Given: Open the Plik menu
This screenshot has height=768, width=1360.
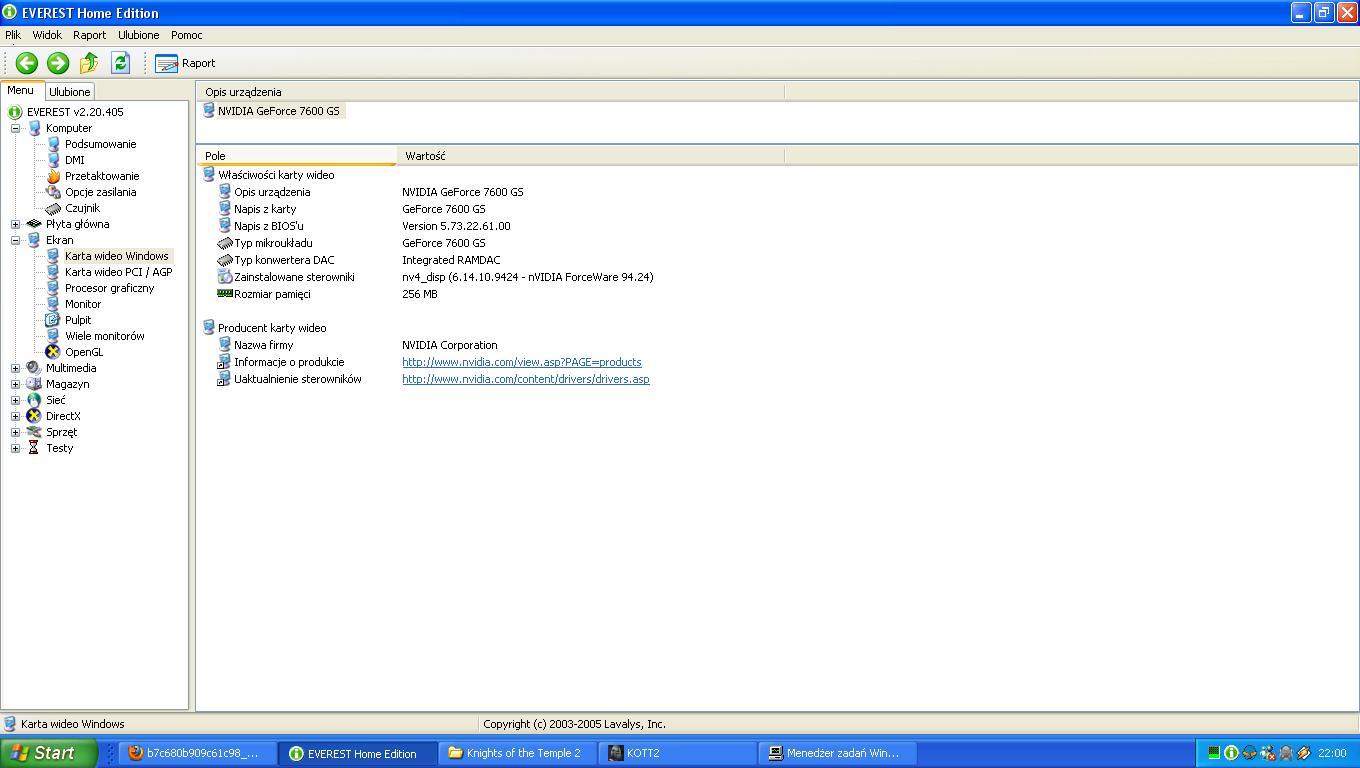Looking at the screenshot, I should click(13, 35).
